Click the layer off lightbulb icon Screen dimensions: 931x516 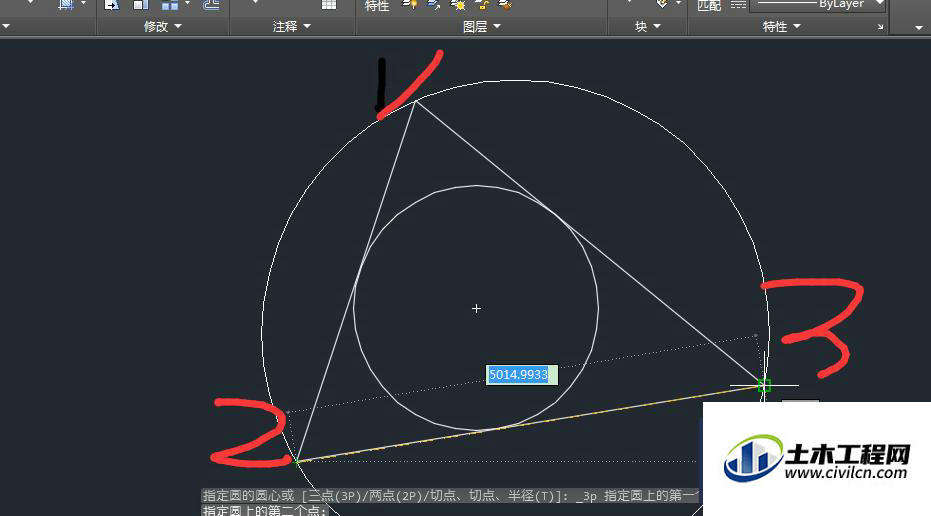coord(410,5)
